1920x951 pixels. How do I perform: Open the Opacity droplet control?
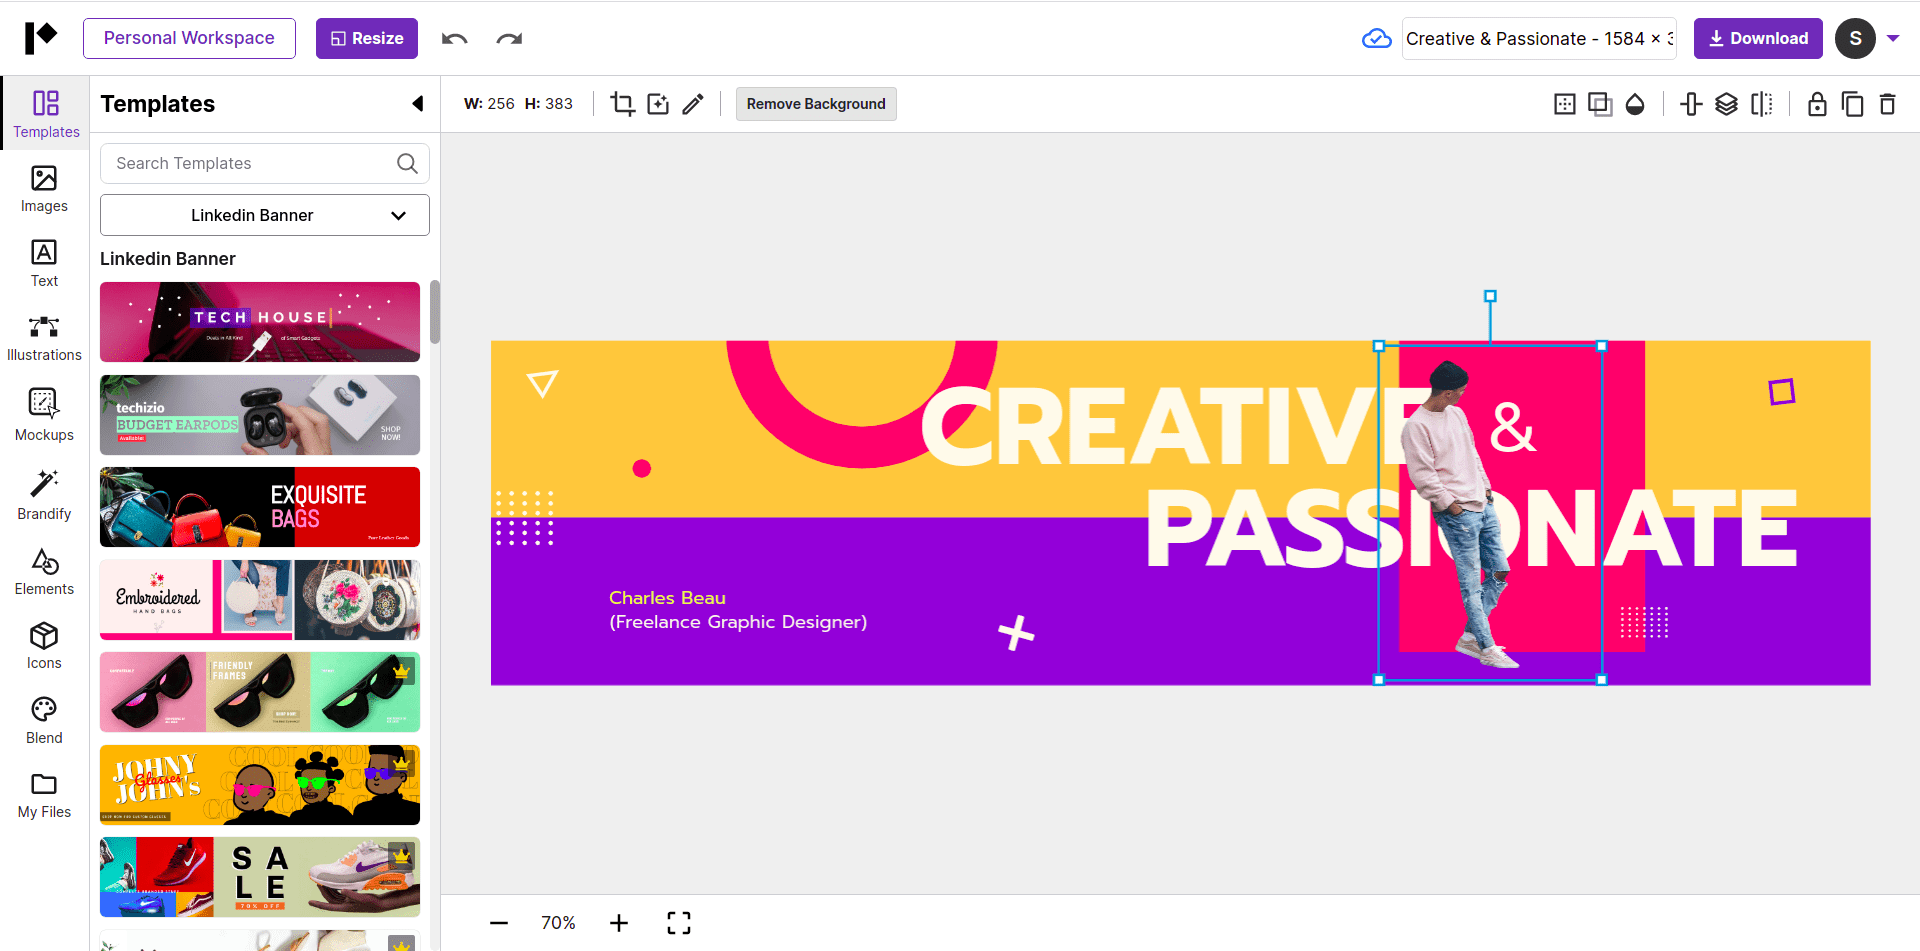tap(1636, 103)
